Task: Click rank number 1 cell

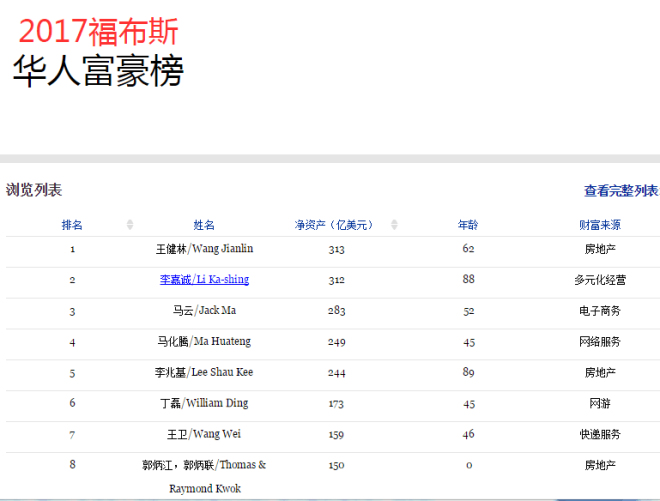Action: click(x=72, y=249)
